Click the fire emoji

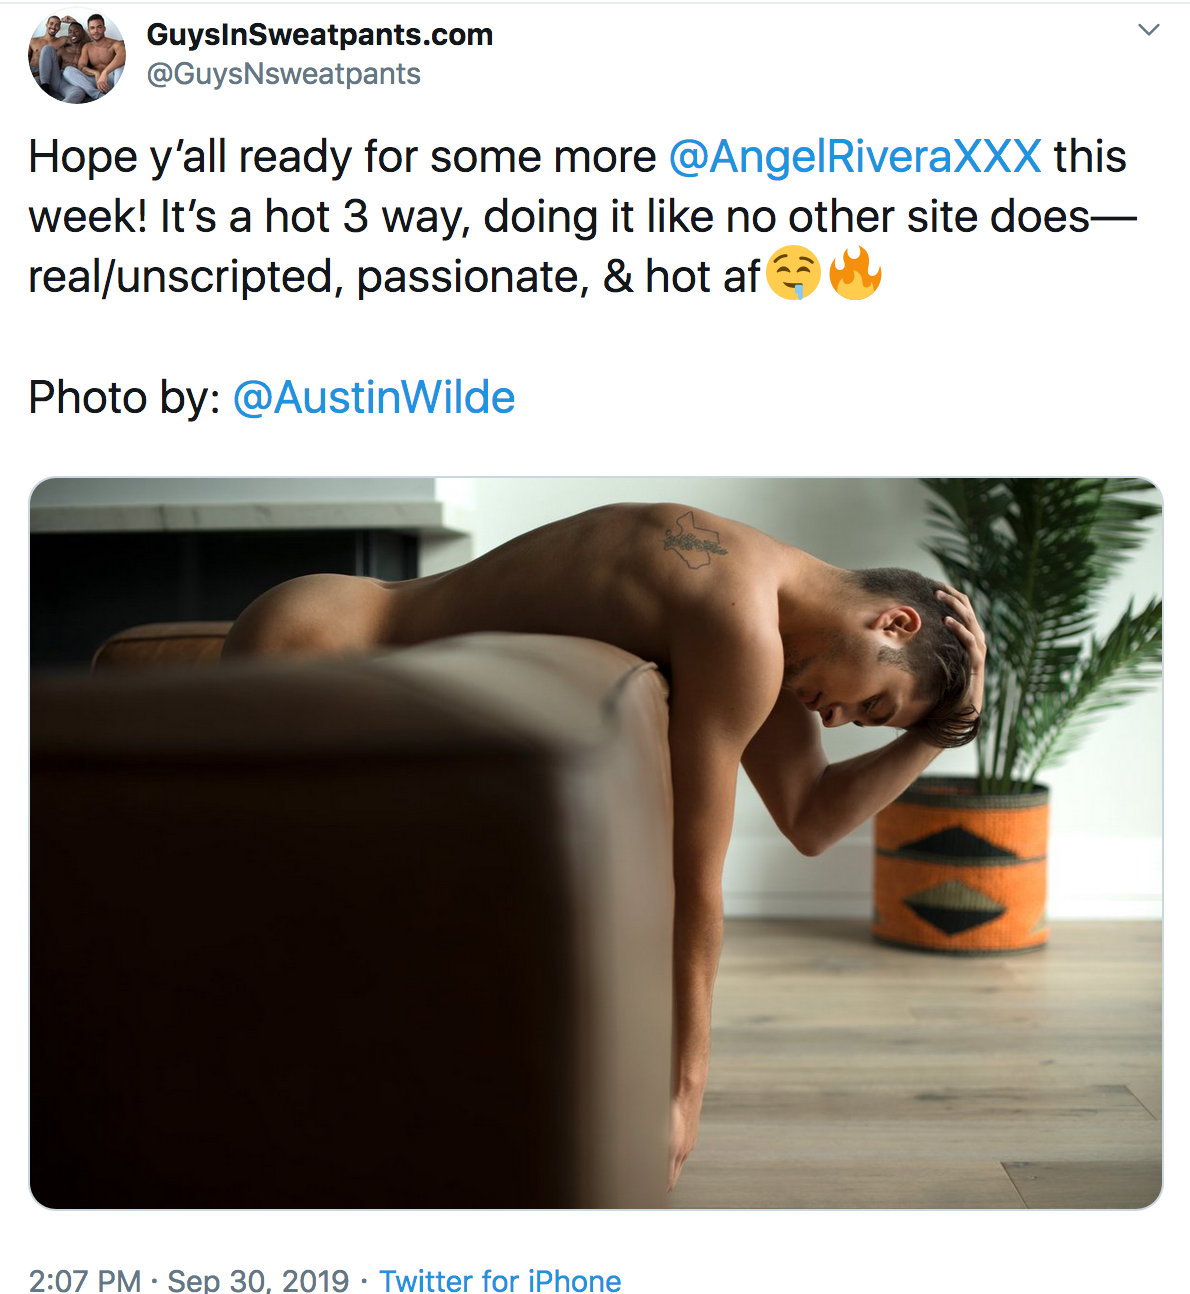coord(856,273)
